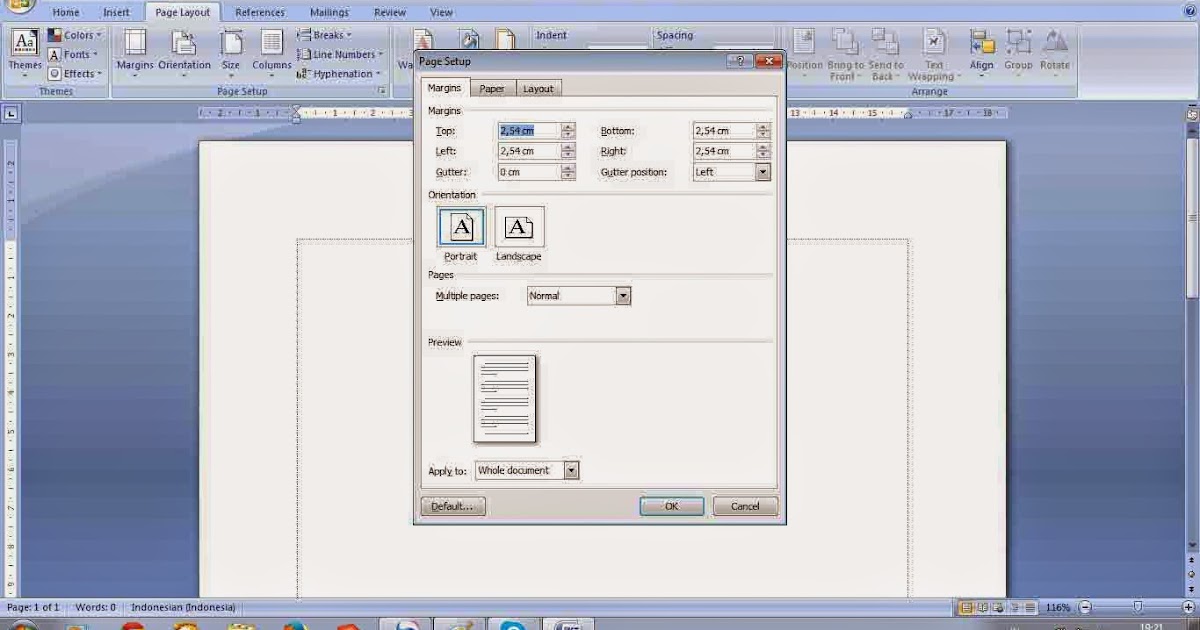Image resolution: width=1200 pixels, height=630 pixels.
Task: Switch to the Layout tab in Page Setup
Action: tap(538, 89)
